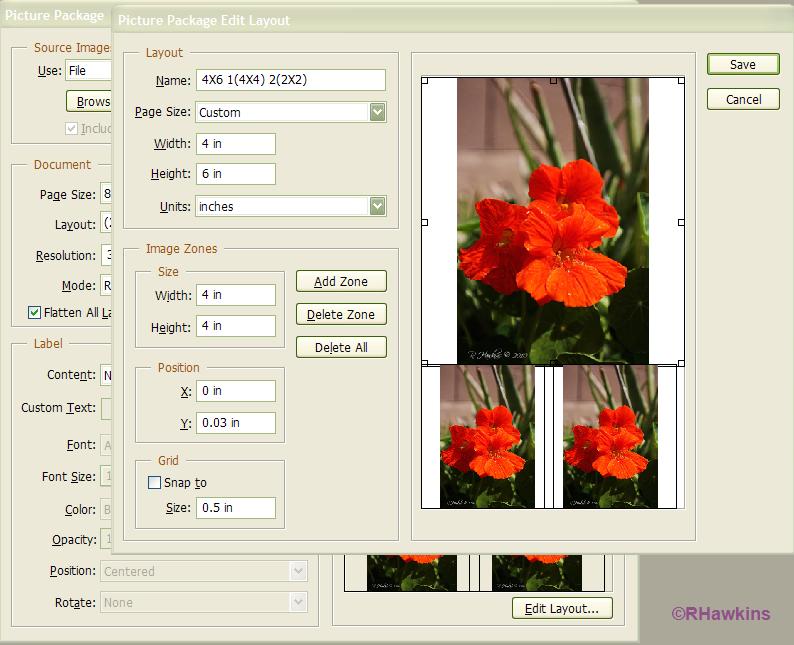794x645 pixels.
Task: Click the image zone Height field
Action: [235, 326]
